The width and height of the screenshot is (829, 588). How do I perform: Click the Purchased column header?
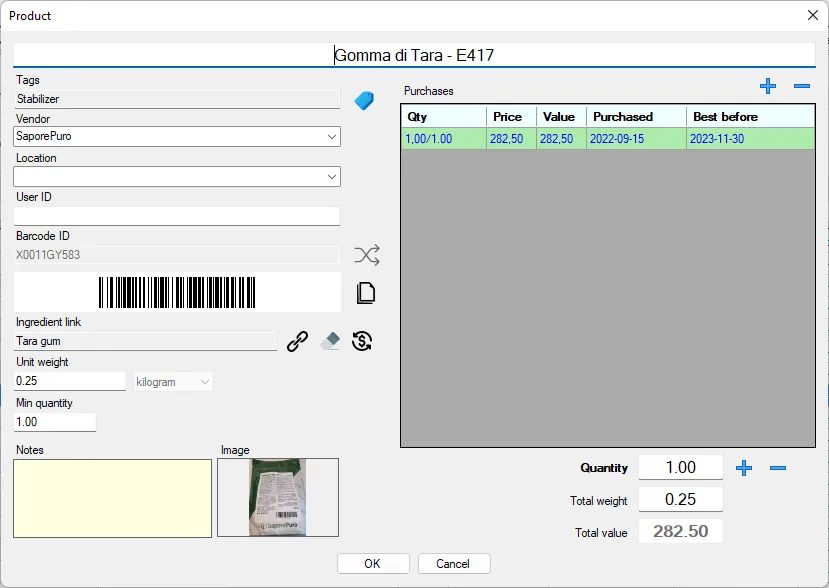(x=637, y=116)
